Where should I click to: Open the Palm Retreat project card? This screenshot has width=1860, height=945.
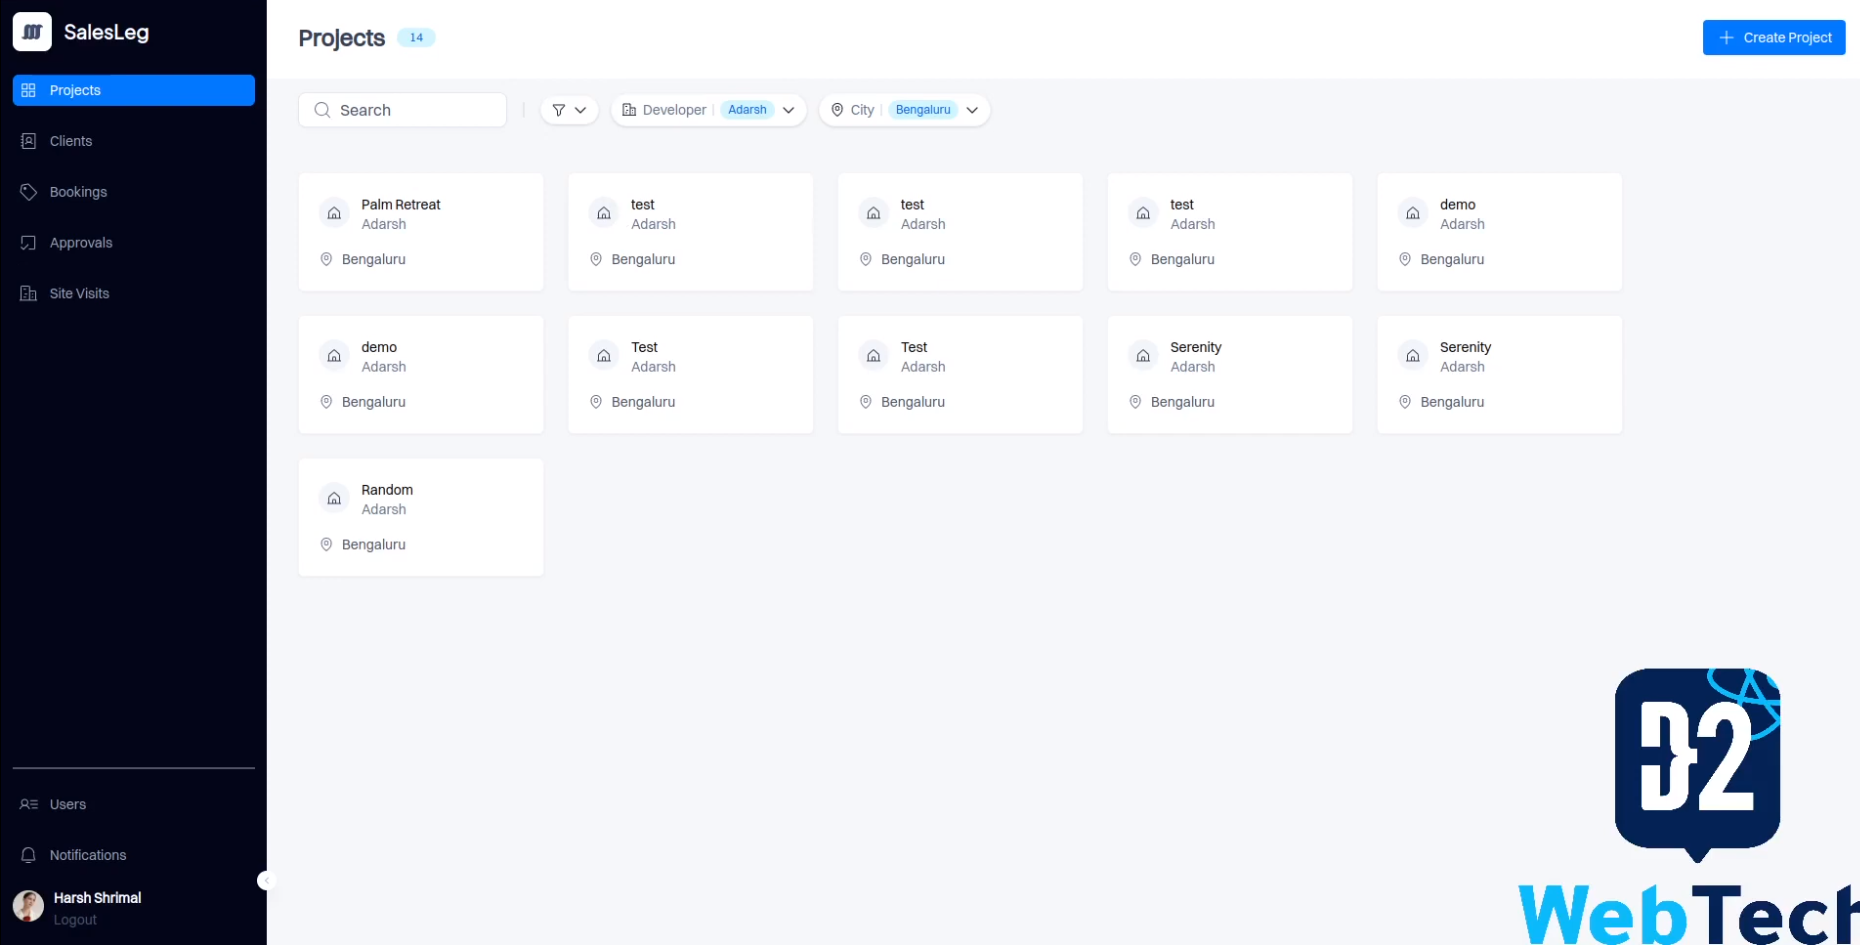(x=421, y=232)
